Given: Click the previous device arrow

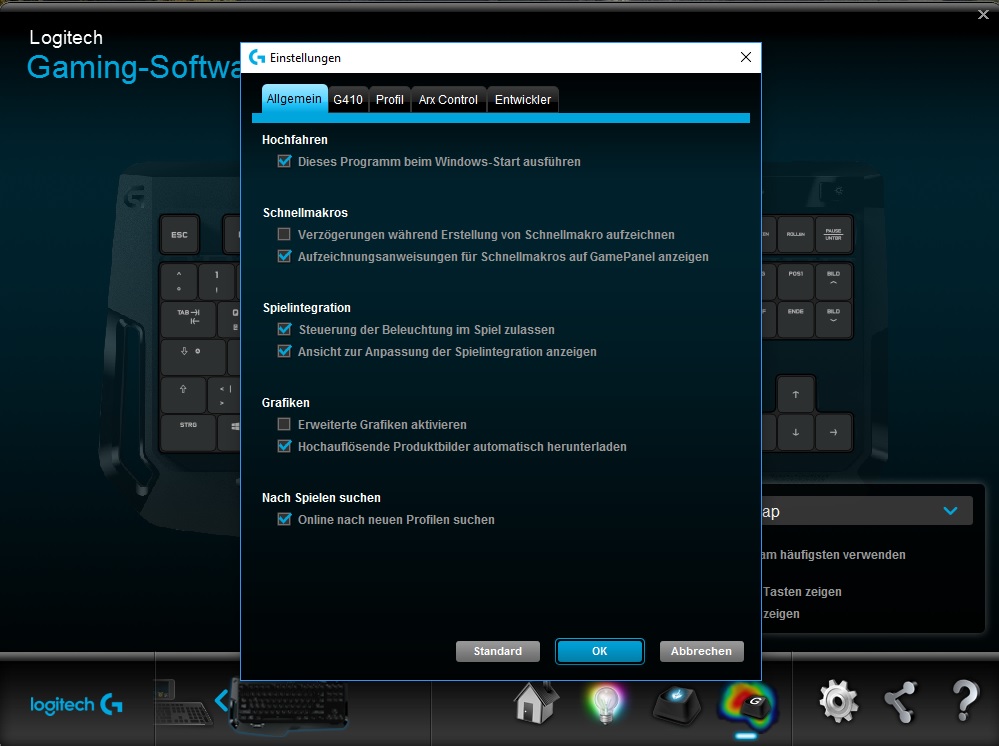Looking at the screenshot, I should pos(221,701).
